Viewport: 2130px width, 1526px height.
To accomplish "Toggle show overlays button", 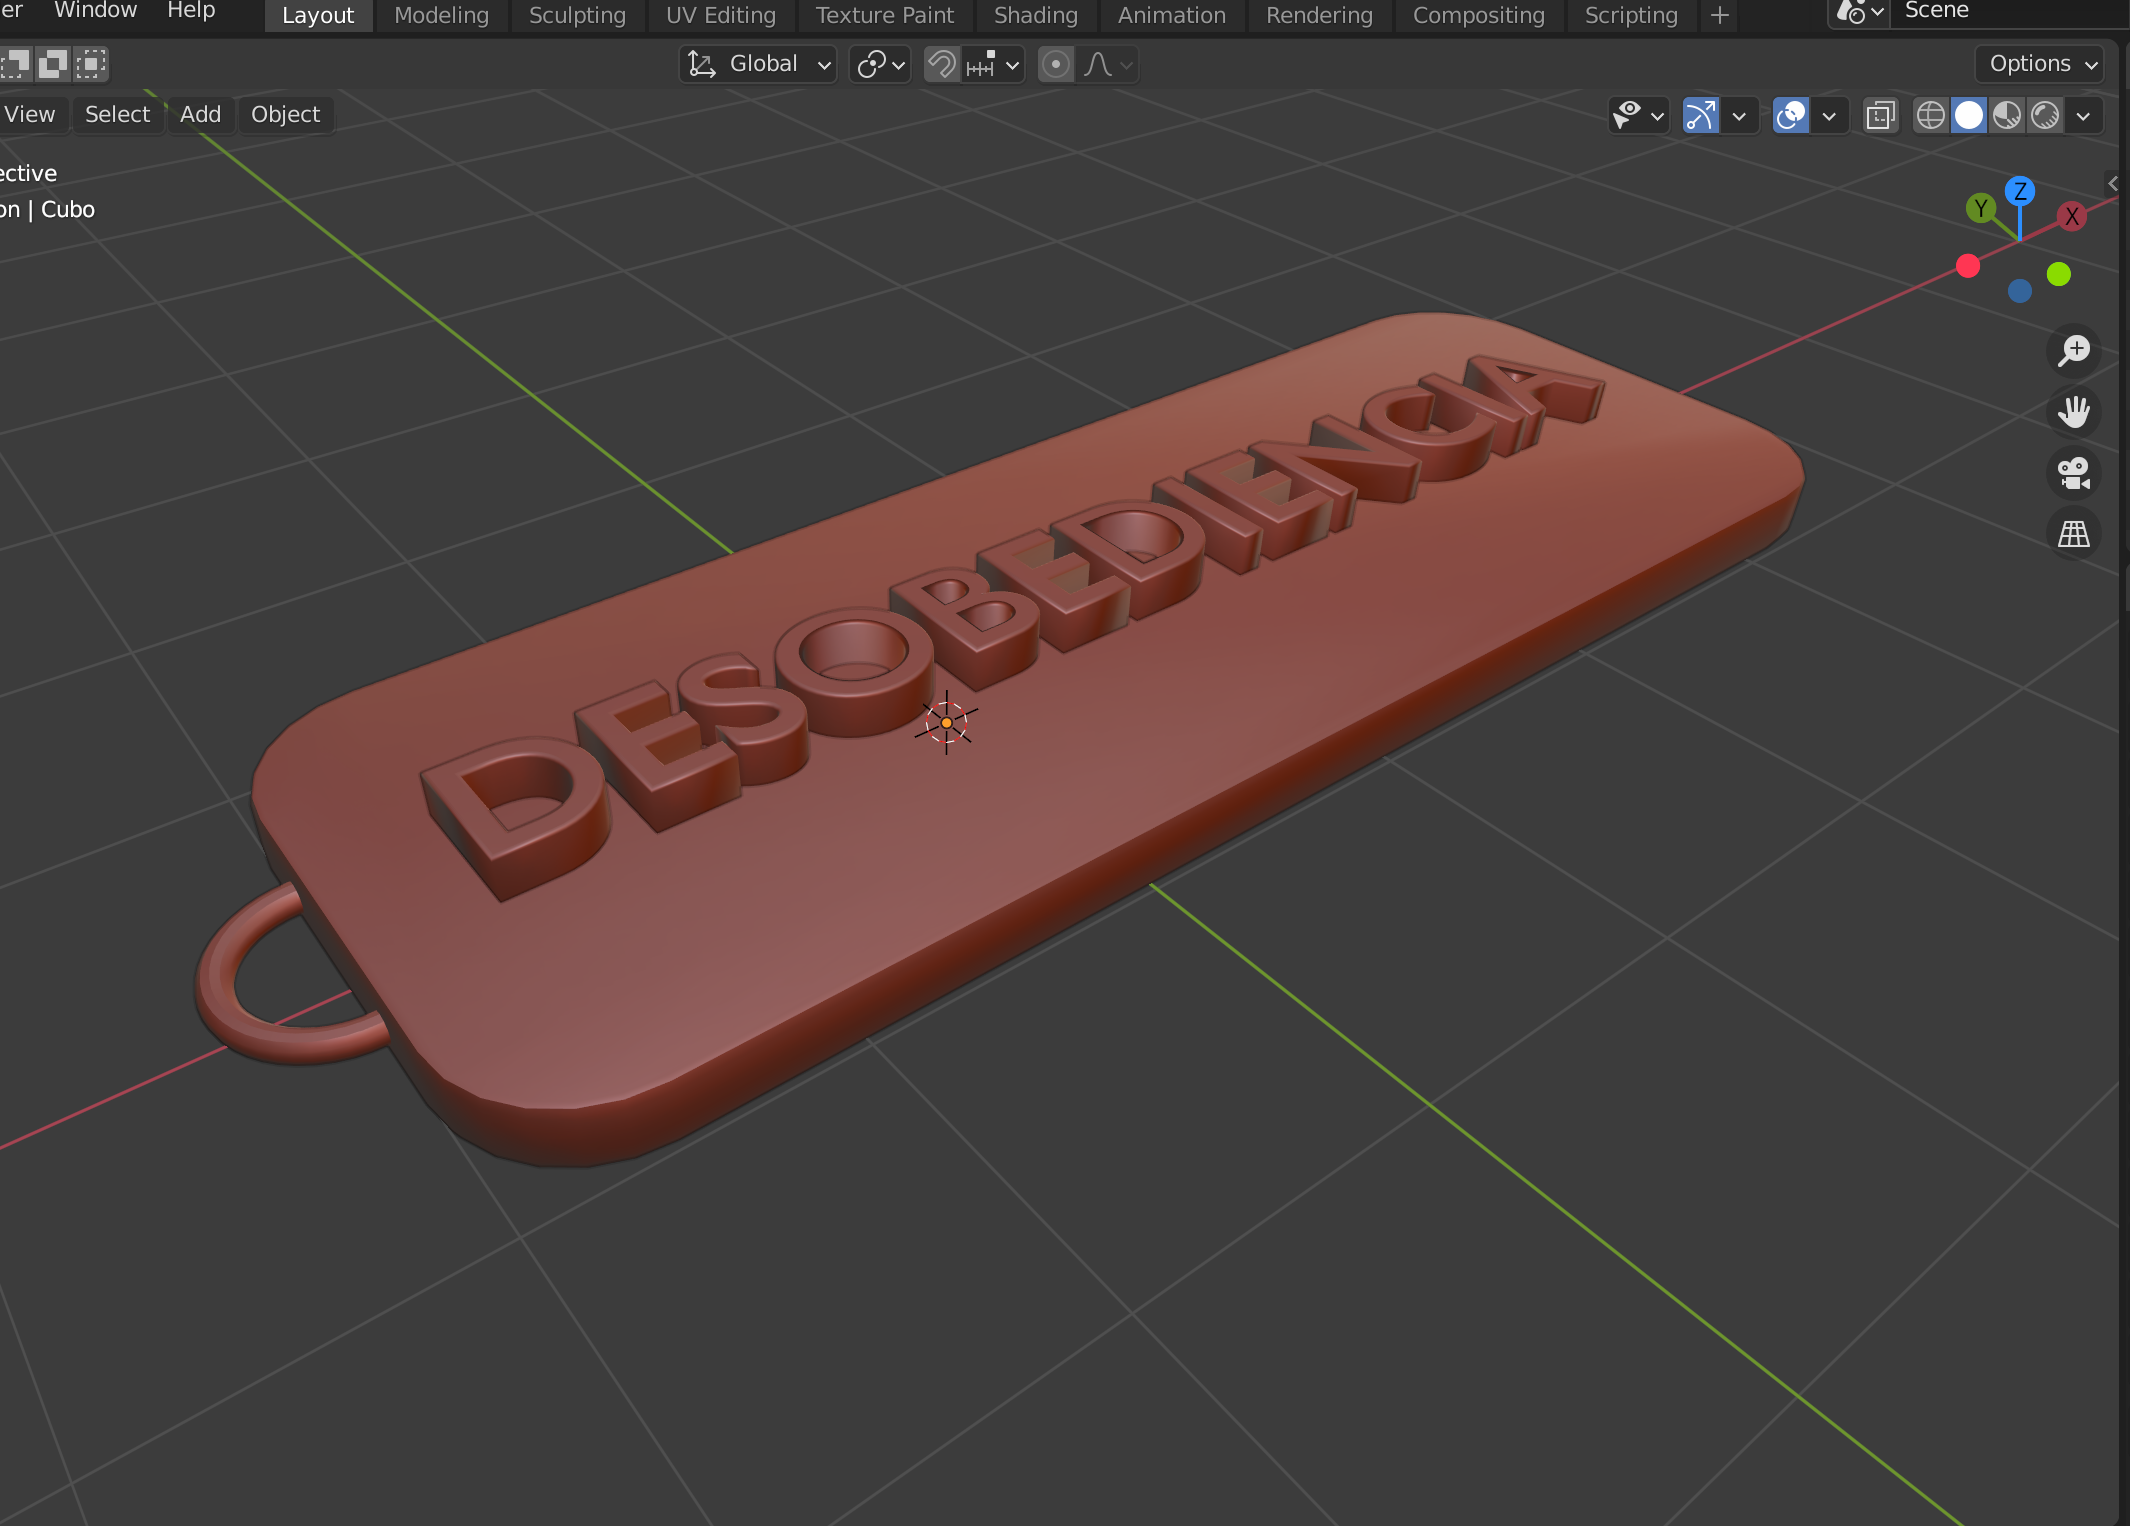I will [x=1791, y=116].
